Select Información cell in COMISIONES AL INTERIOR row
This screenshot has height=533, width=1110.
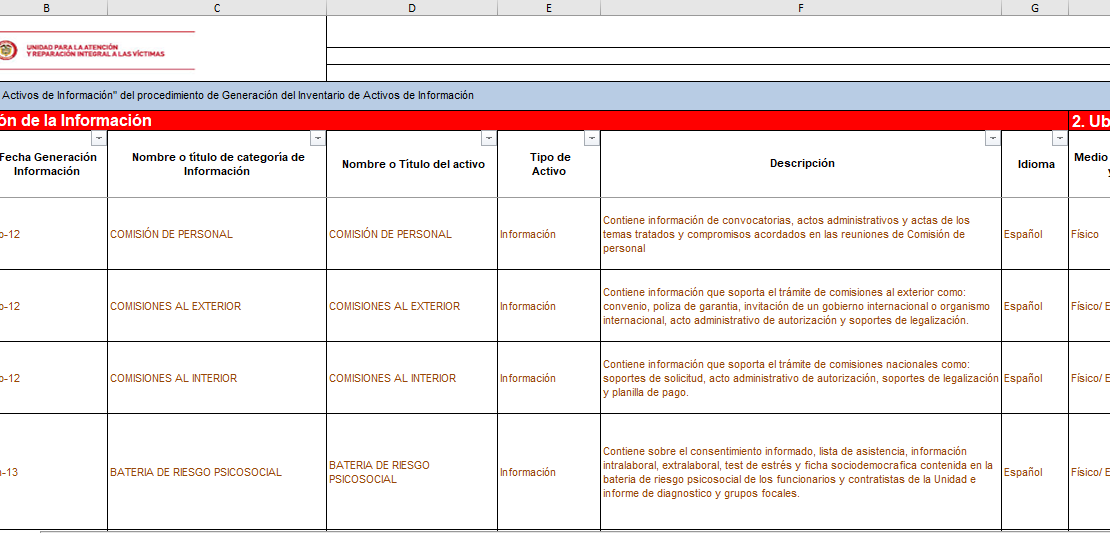pyautogui.click(x=549, y=378)
